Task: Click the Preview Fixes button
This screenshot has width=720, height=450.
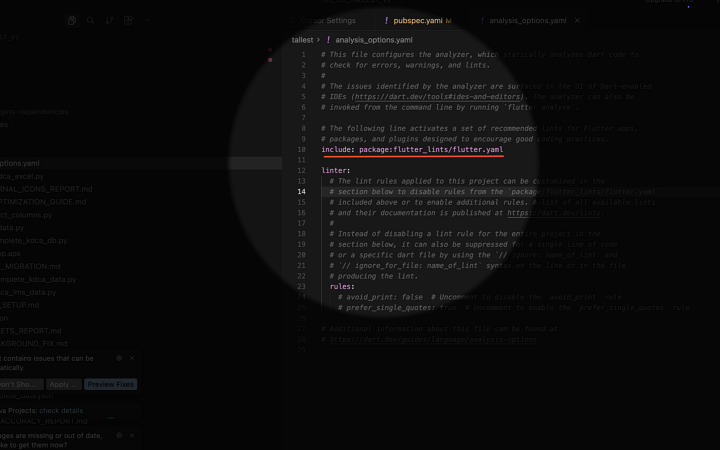Action: point(110,384)
